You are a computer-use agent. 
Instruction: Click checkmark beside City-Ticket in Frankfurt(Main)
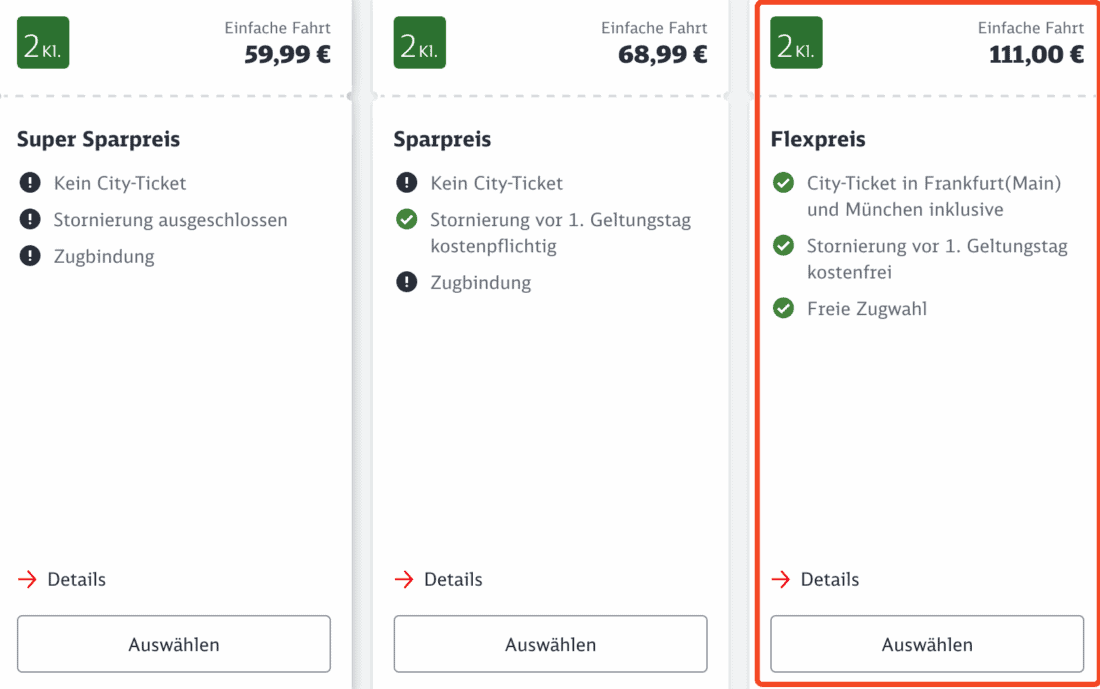click(784, 184)
